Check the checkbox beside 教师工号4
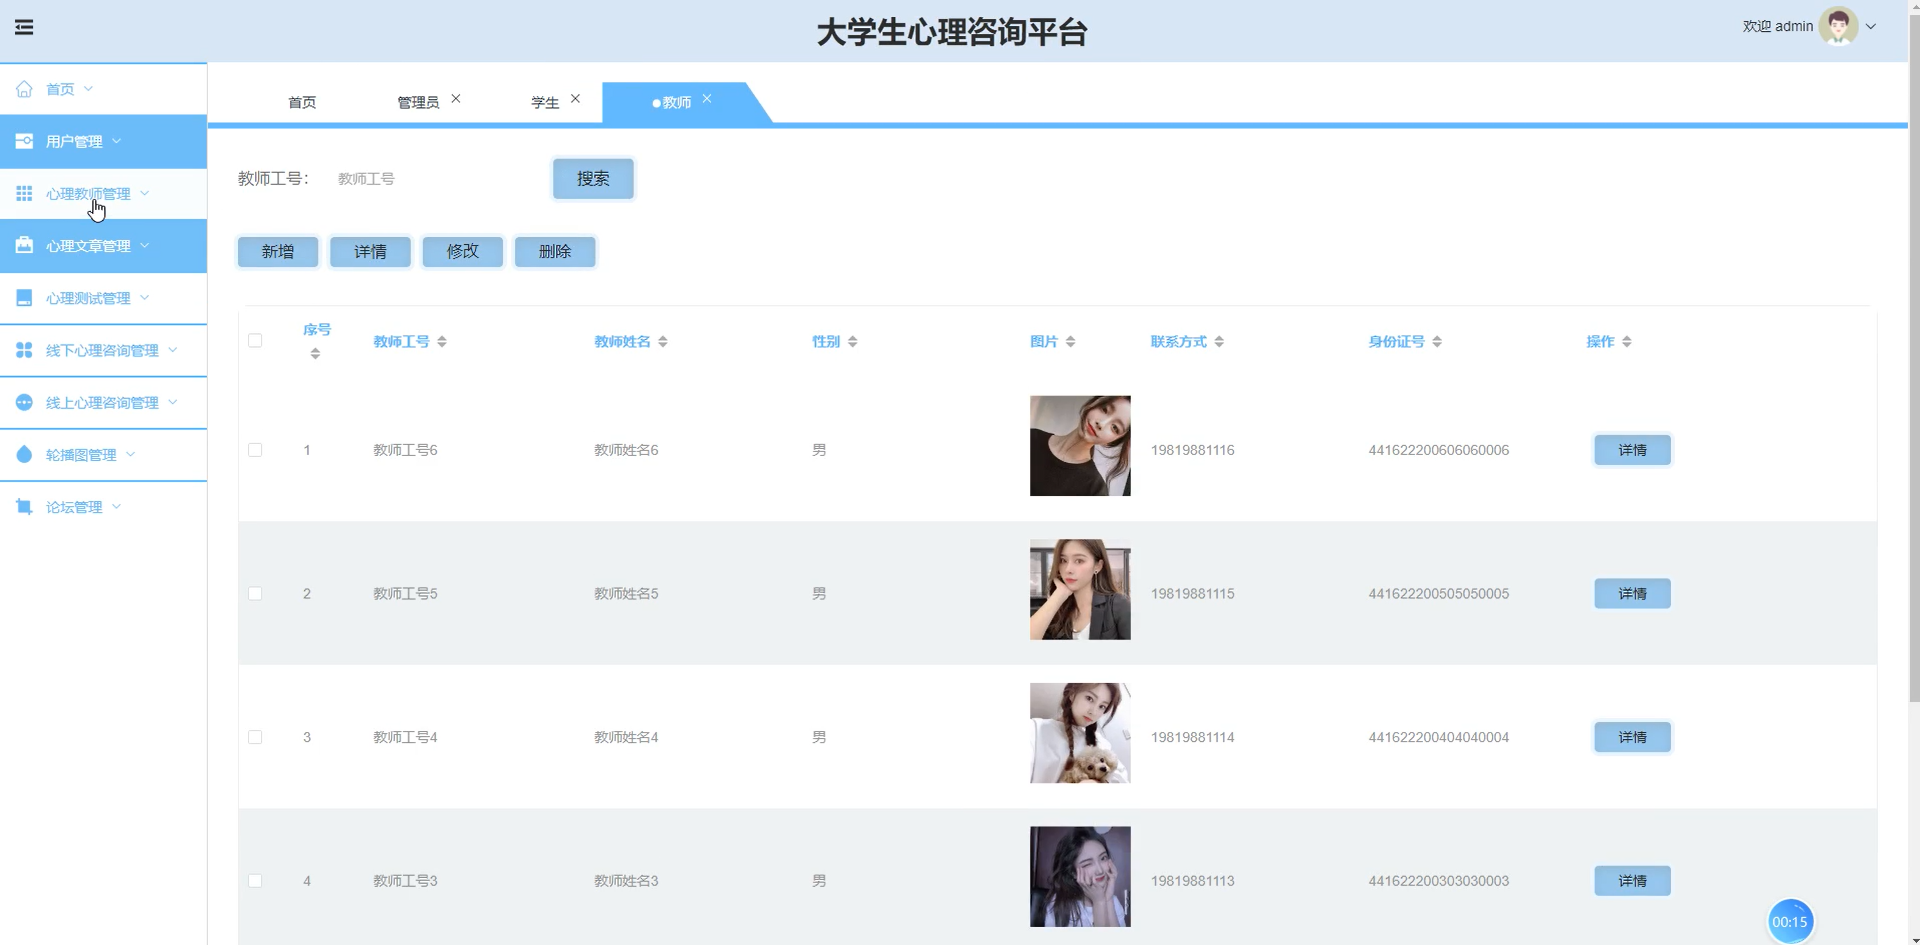The width and height of the screenshot is (1920, 945). (255, 737)
